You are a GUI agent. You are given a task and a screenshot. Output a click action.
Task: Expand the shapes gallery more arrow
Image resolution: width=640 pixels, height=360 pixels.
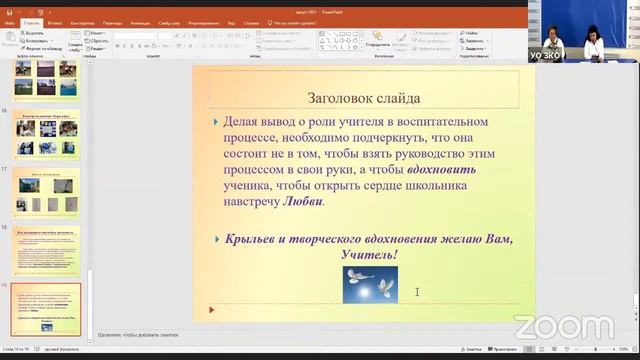click(x=362, y=48)
